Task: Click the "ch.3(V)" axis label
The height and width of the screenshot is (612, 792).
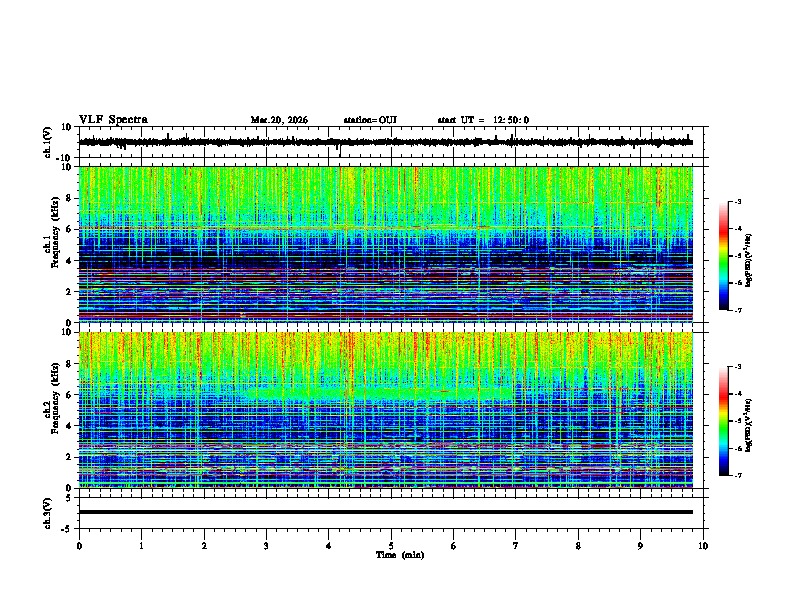Action: tap(48, 513)
